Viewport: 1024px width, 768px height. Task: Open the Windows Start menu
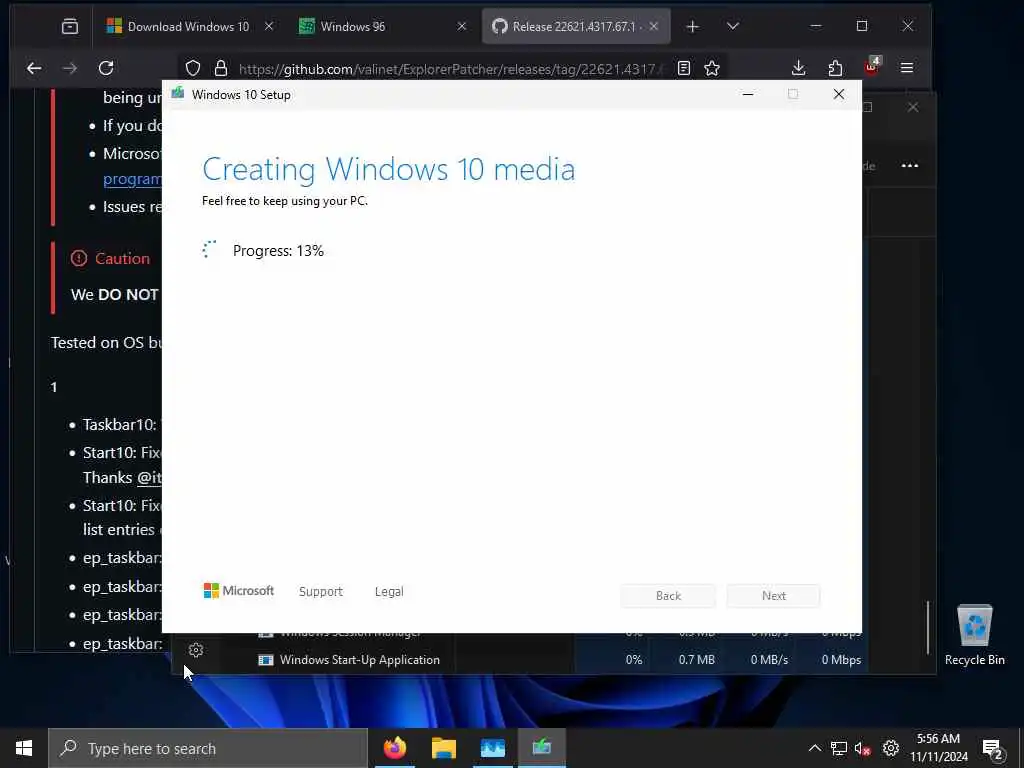tap(24, 748)
